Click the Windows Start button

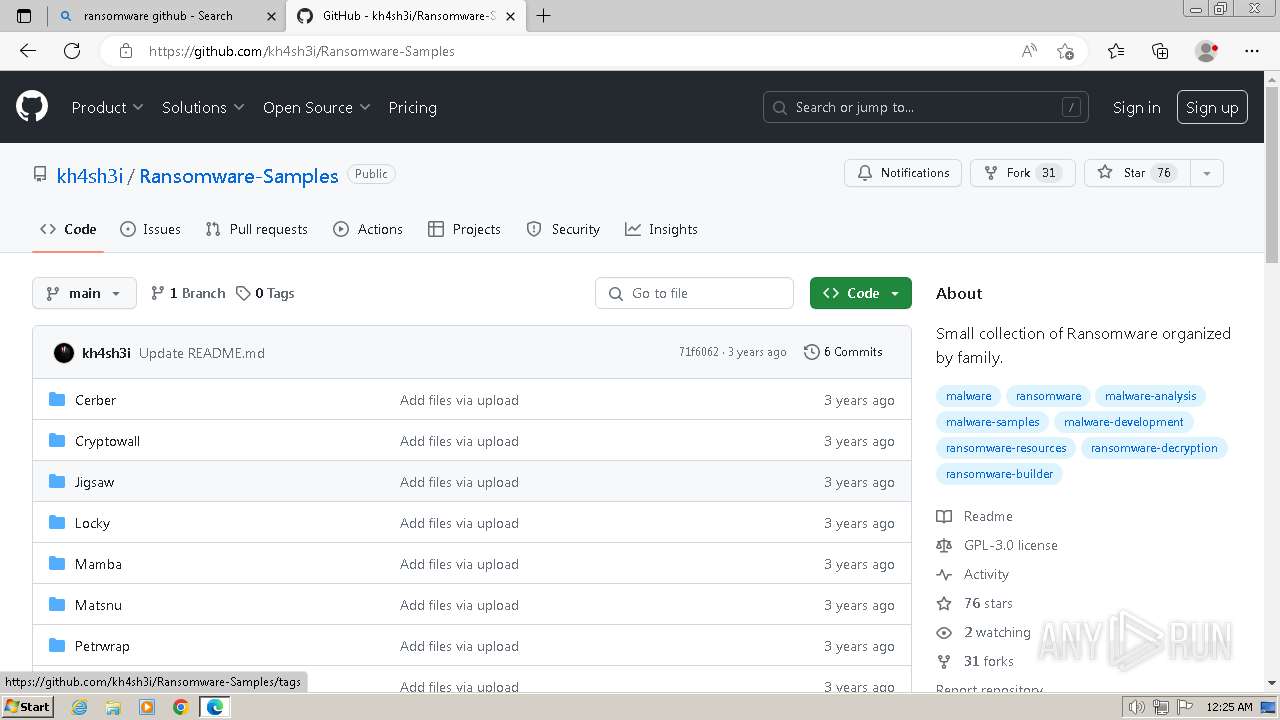[27, 707]
